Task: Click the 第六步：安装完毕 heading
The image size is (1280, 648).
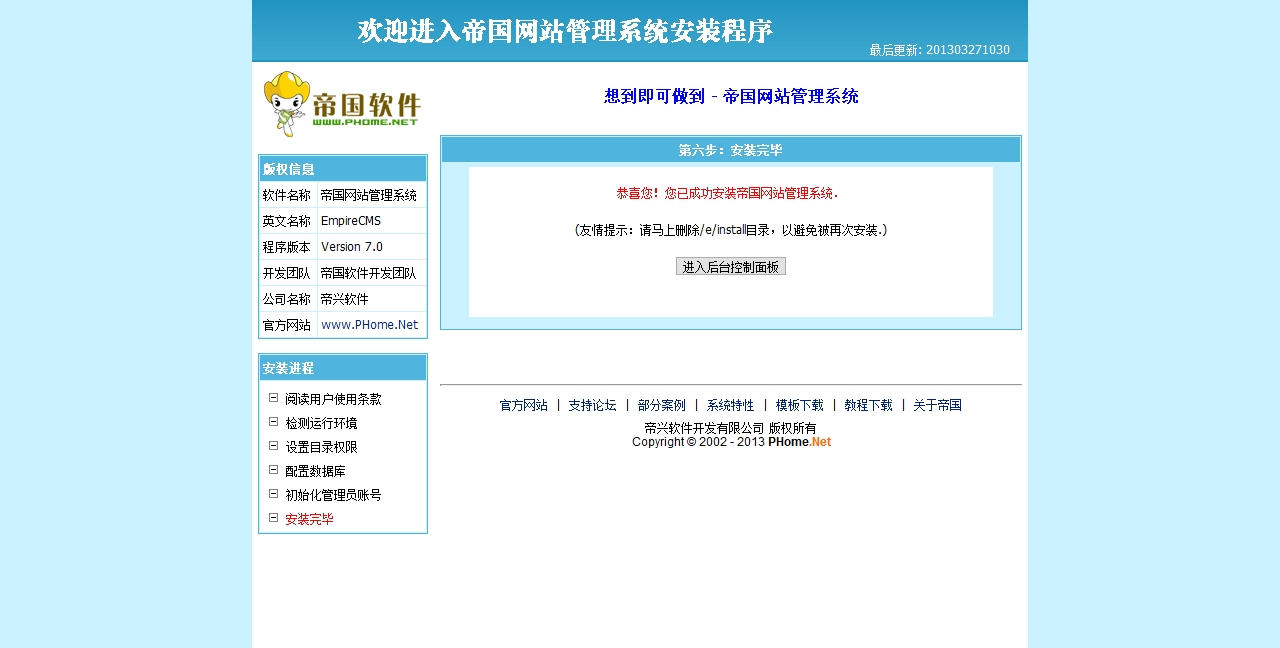Action: pos(731,150)
